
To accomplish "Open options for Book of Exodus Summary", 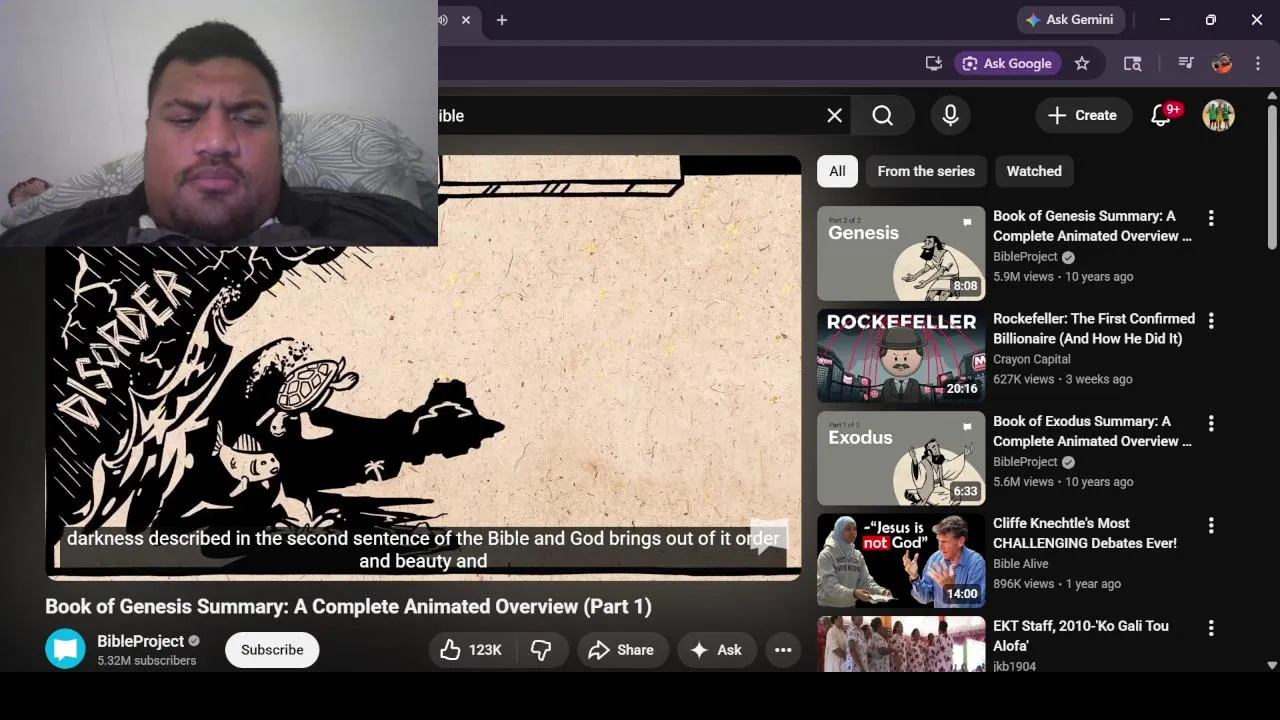I will coord(1211,423).
